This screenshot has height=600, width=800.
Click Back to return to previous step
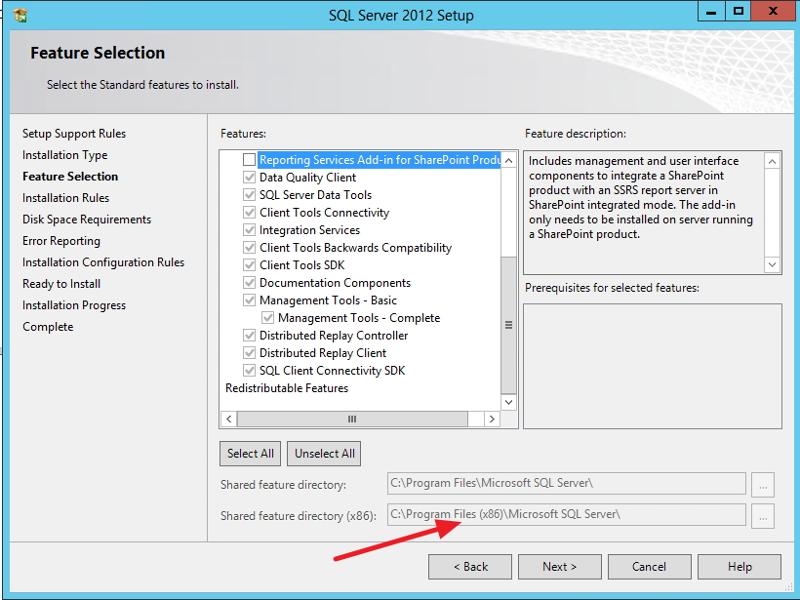pyautogui.click(x=470, y=566)
